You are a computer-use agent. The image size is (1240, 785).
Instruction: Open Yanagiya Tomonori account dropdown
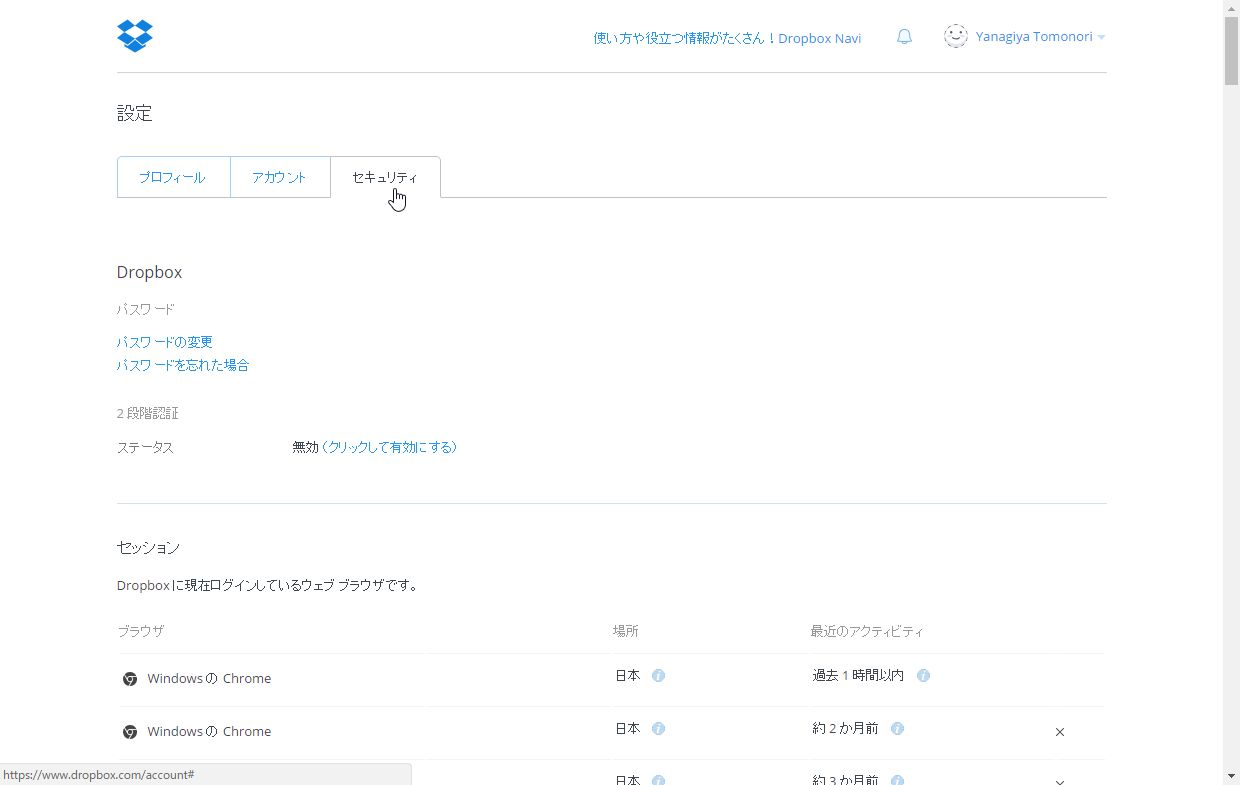pos(1040,37)
